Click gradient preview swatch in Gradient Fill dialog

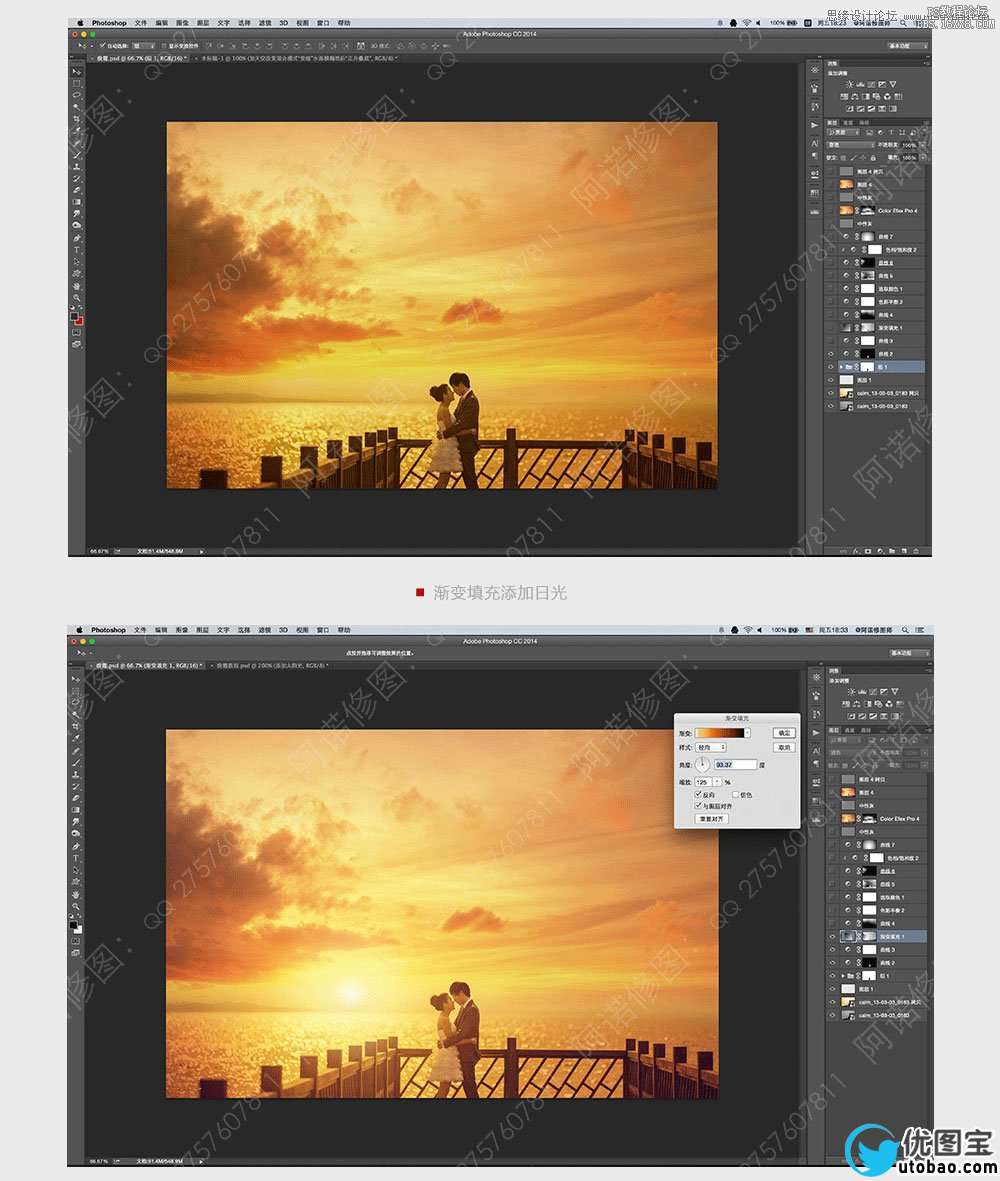tap(719, 733)
